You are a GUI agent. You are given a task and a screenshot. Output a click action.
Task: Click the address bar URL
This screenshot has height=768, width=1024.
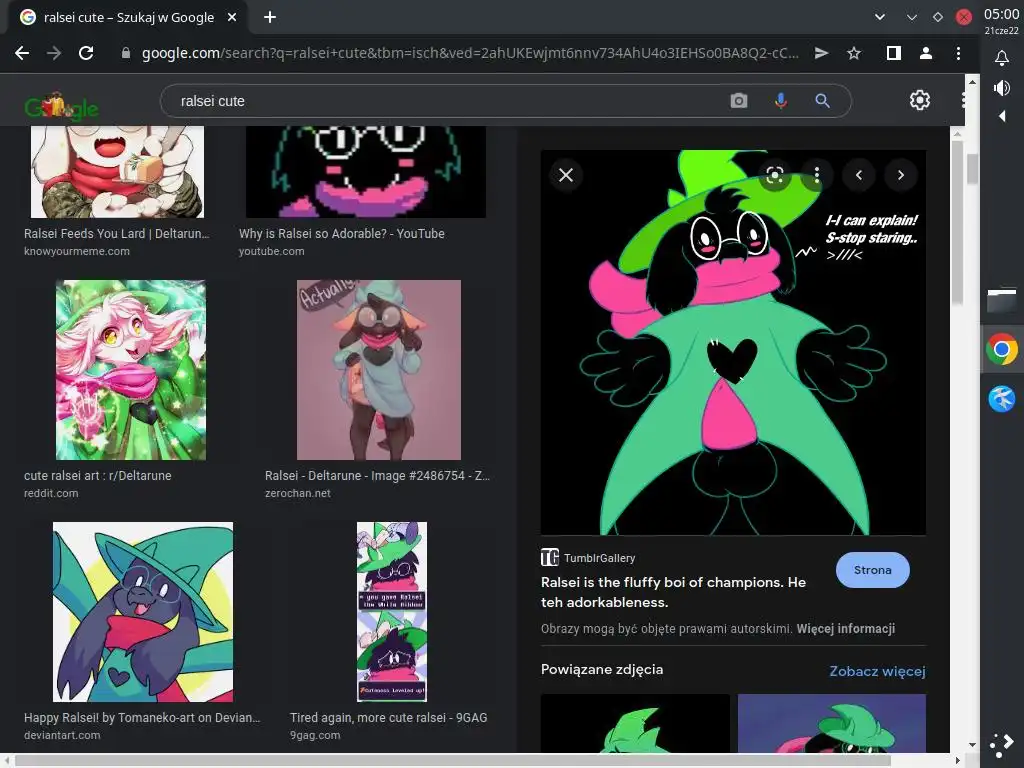tap(470, 54)
